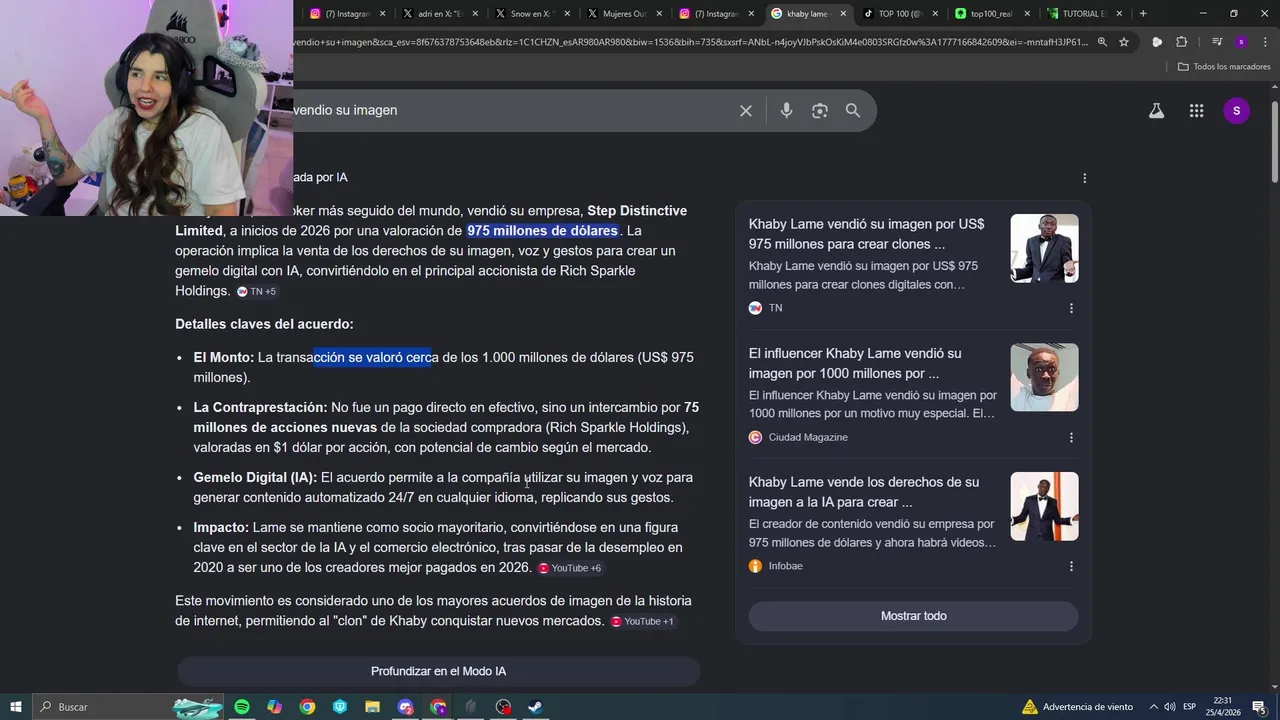Open Discord from the taskbar
Image resolution: width=1280 pixels, height=720 pixels.
(405, 707)
